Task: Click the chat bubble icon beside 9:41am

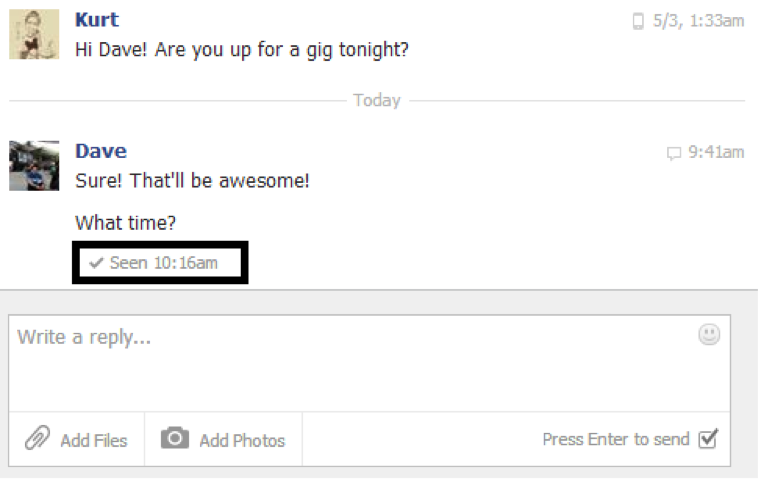Action: (x=674, y=153)
